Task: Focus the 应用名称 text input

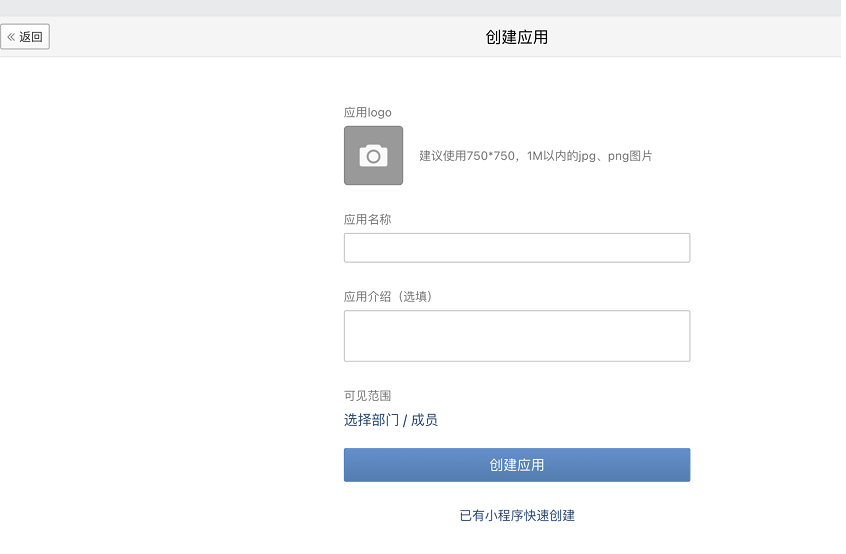Action: (517, 248)
